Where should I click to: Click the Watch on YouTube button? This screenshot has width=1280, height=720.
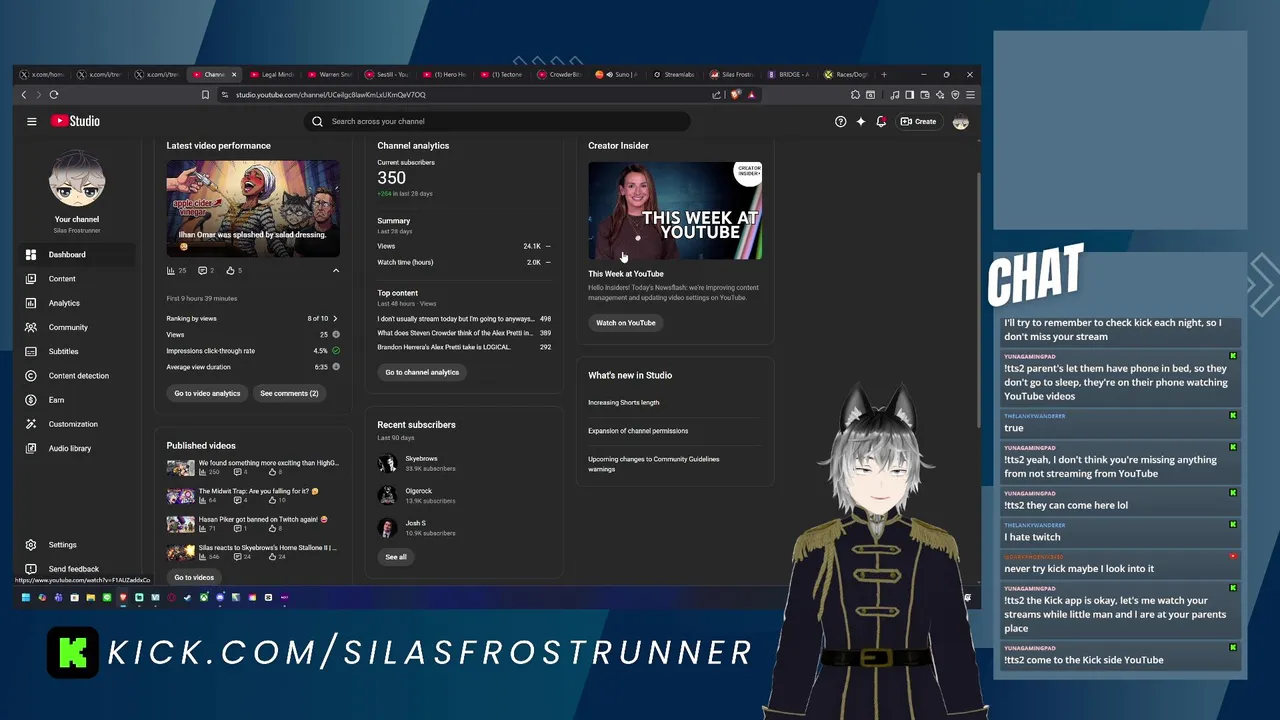[626, 323]
